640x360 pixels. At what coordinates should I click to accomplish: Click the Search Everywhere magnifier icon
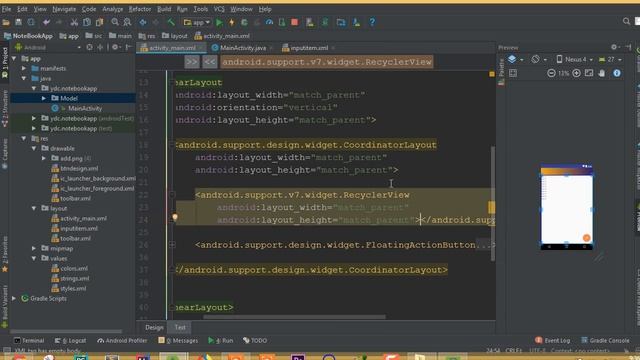click(x=626, y=21)
